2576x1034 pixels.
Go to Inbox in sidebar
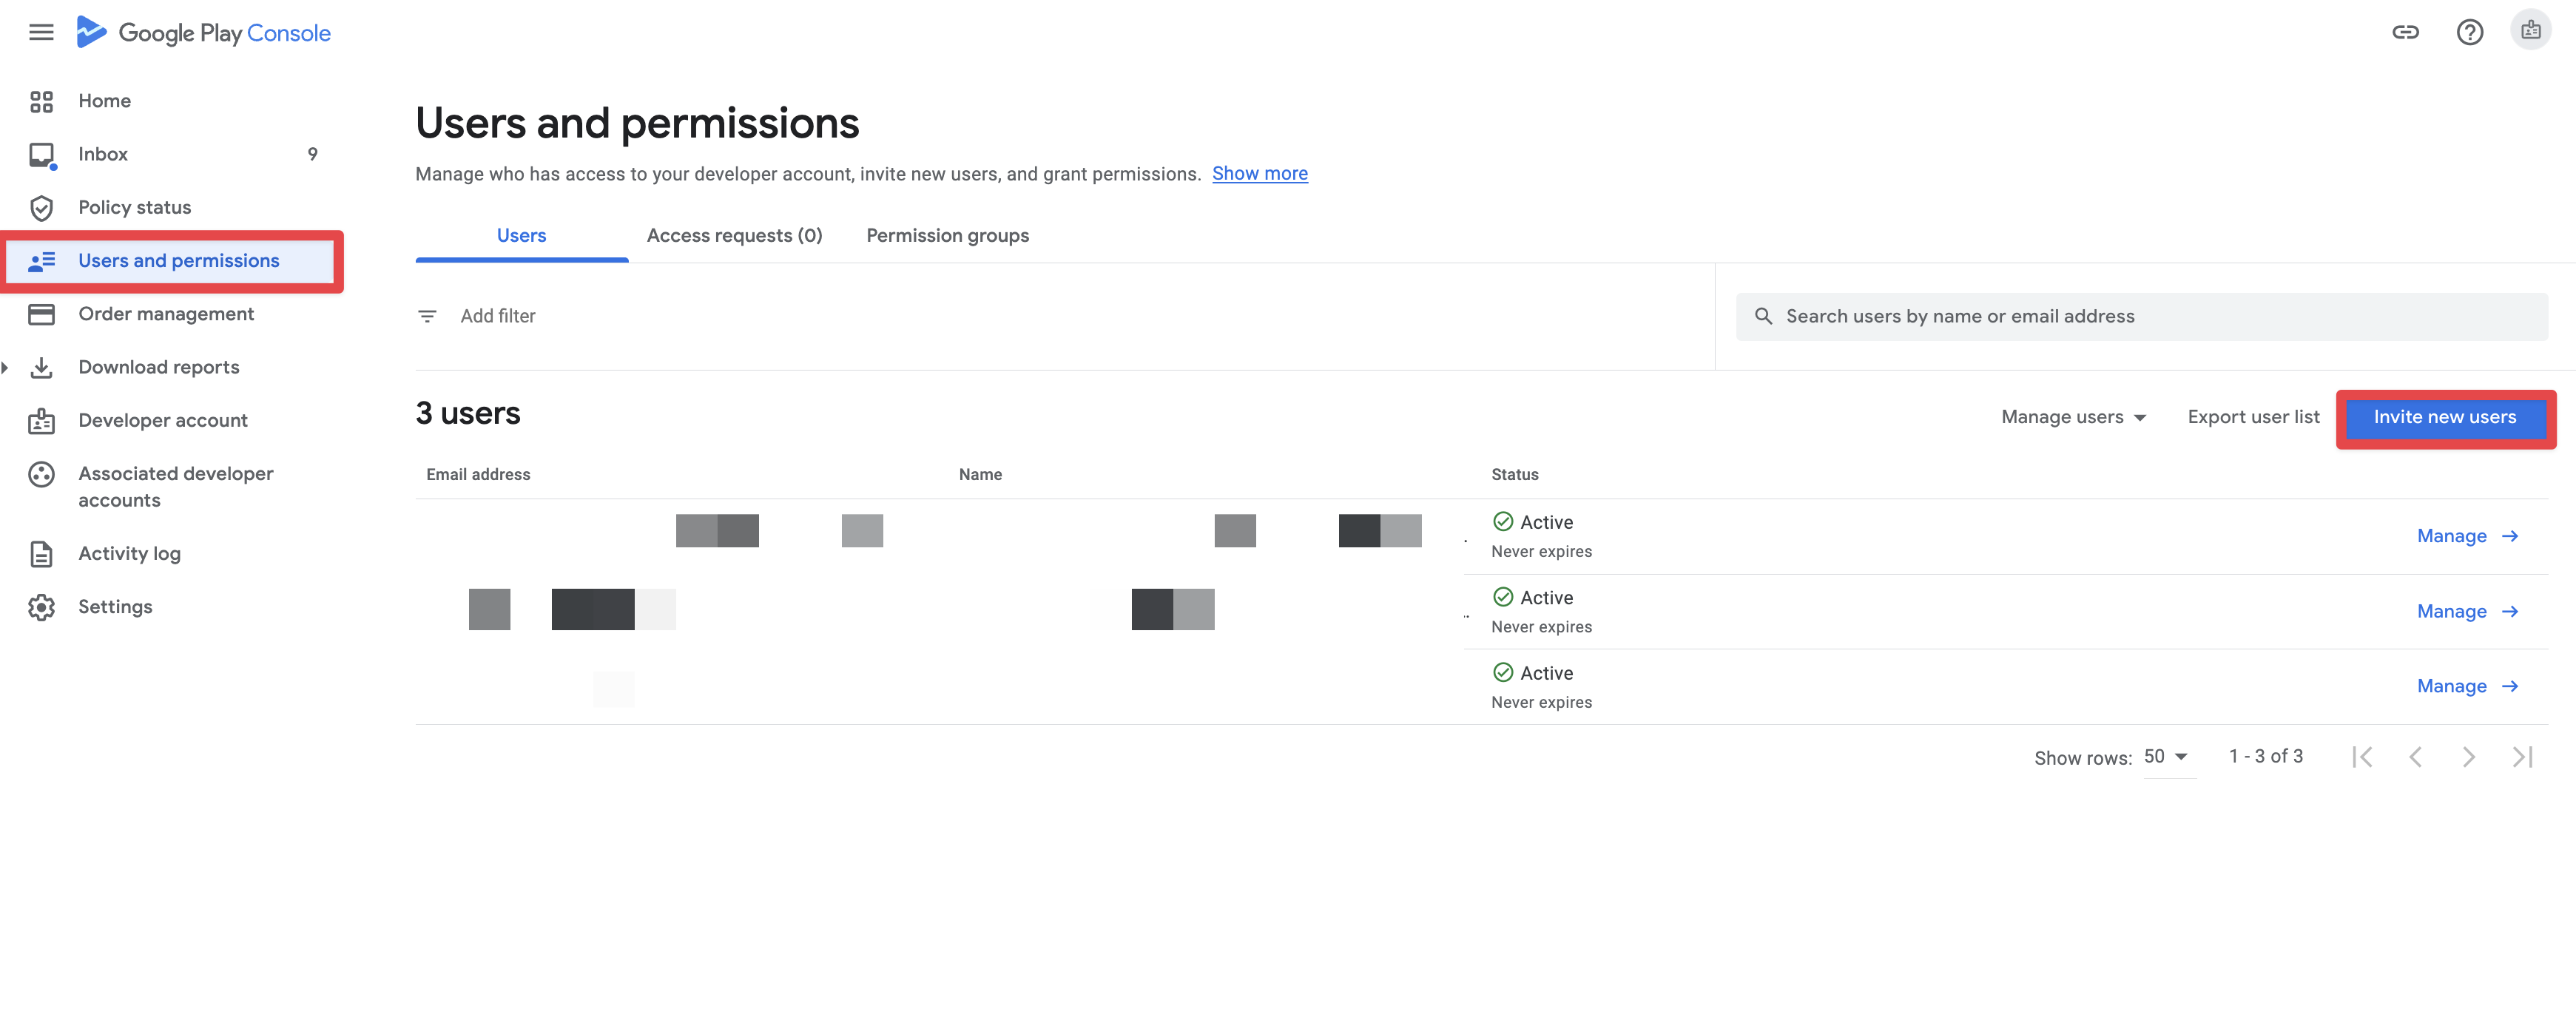103,154
